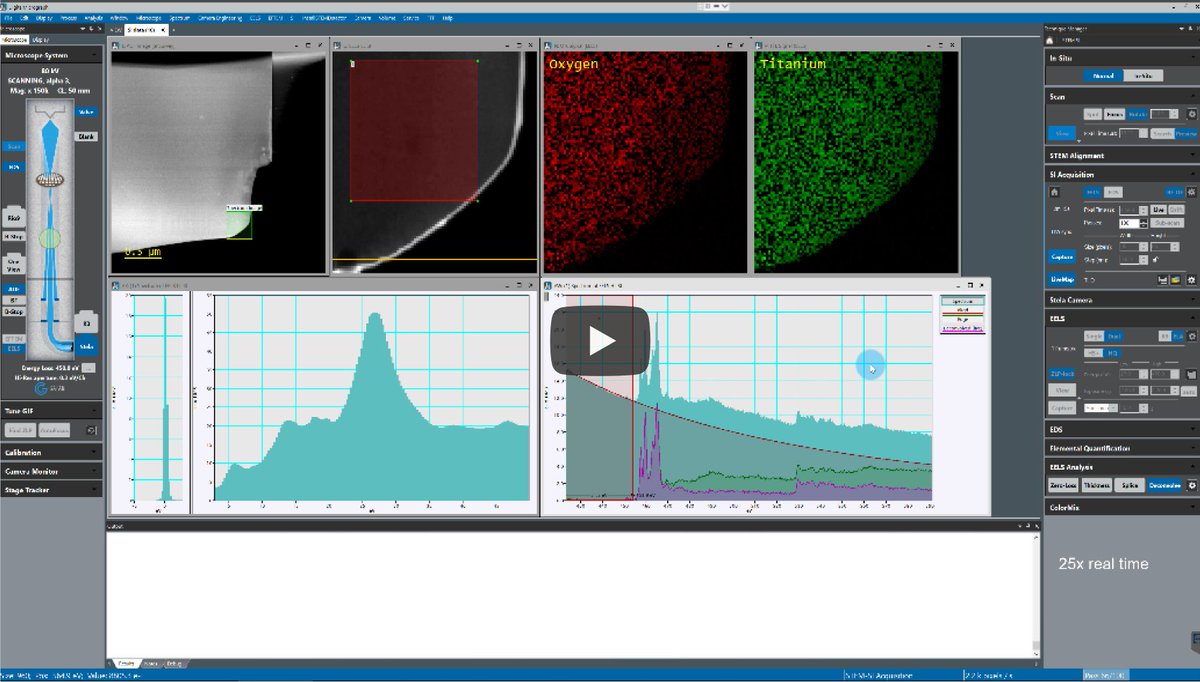Click the ZLP-lock button in EELS panel
The image size is (1200, 682).
click(1062, 374)
